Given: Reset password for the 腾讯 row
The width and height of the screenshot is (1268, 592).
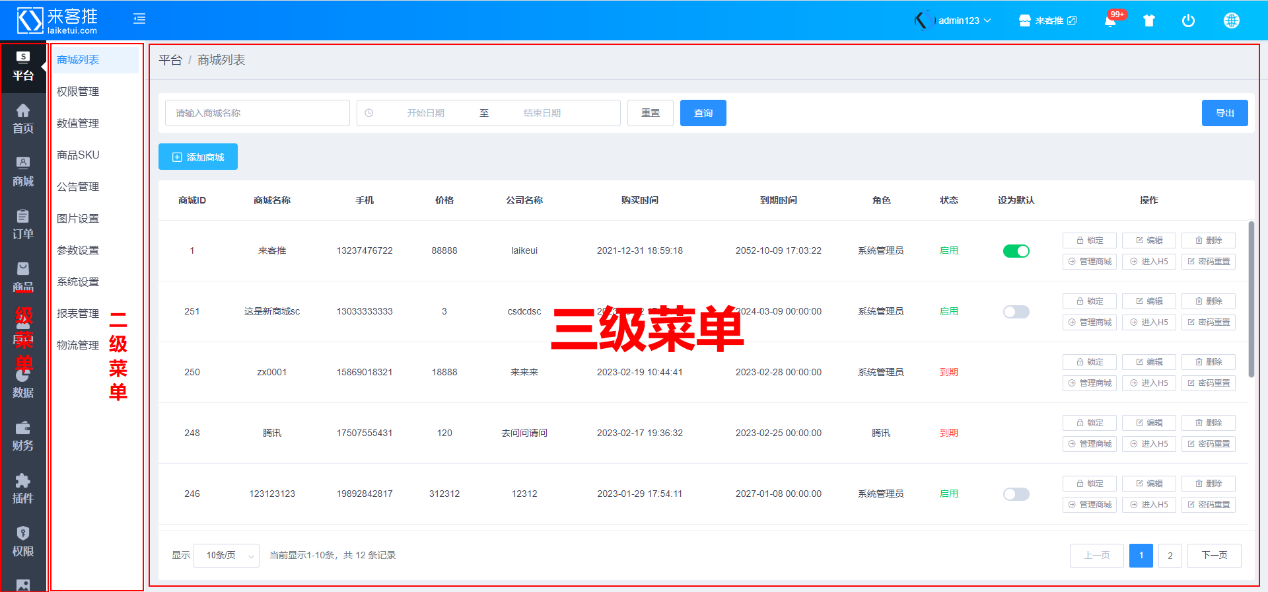Looking at the screenshot, I should 1208,444.
